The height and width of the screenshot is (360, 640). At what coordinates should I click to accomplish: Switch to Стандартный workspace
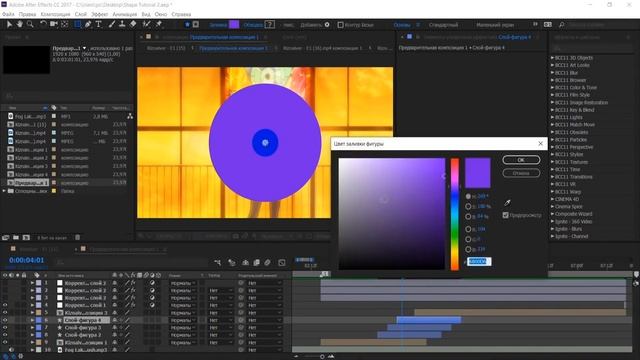[x=443, y=25]
